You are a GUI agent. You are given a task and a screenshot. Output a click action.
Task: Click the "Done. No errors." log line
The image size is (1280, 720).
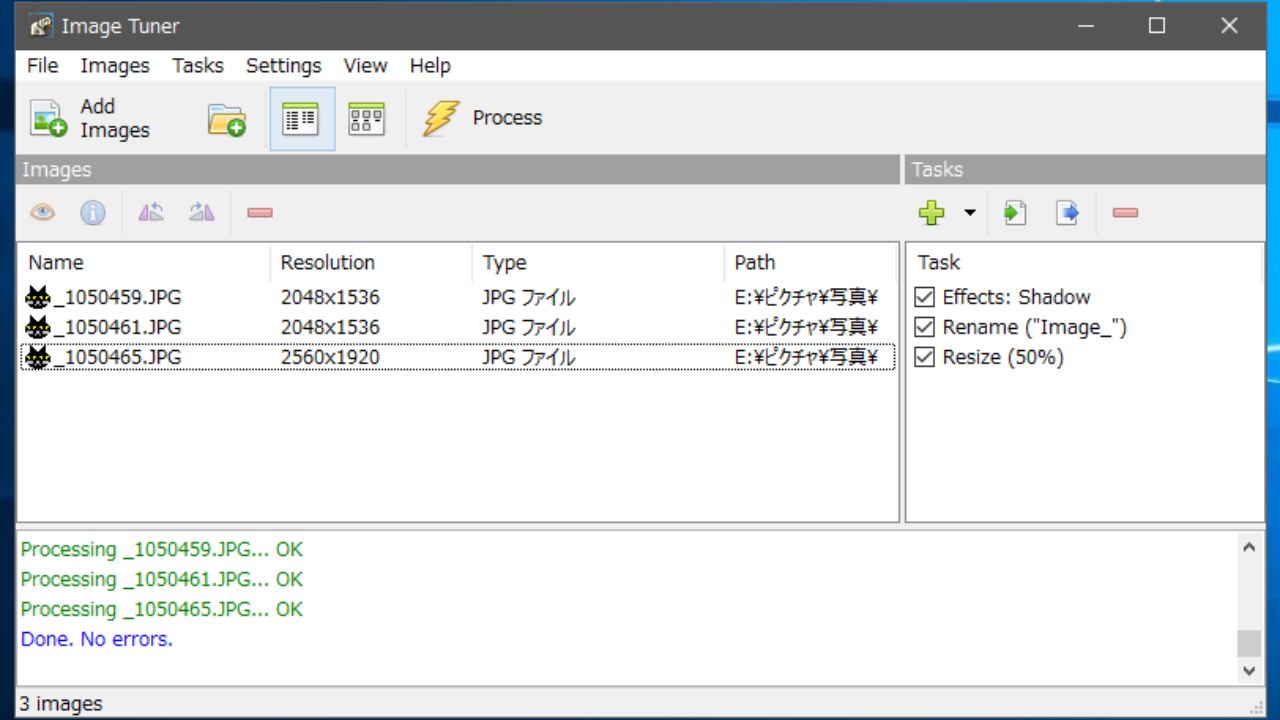(x=97, y=639)
